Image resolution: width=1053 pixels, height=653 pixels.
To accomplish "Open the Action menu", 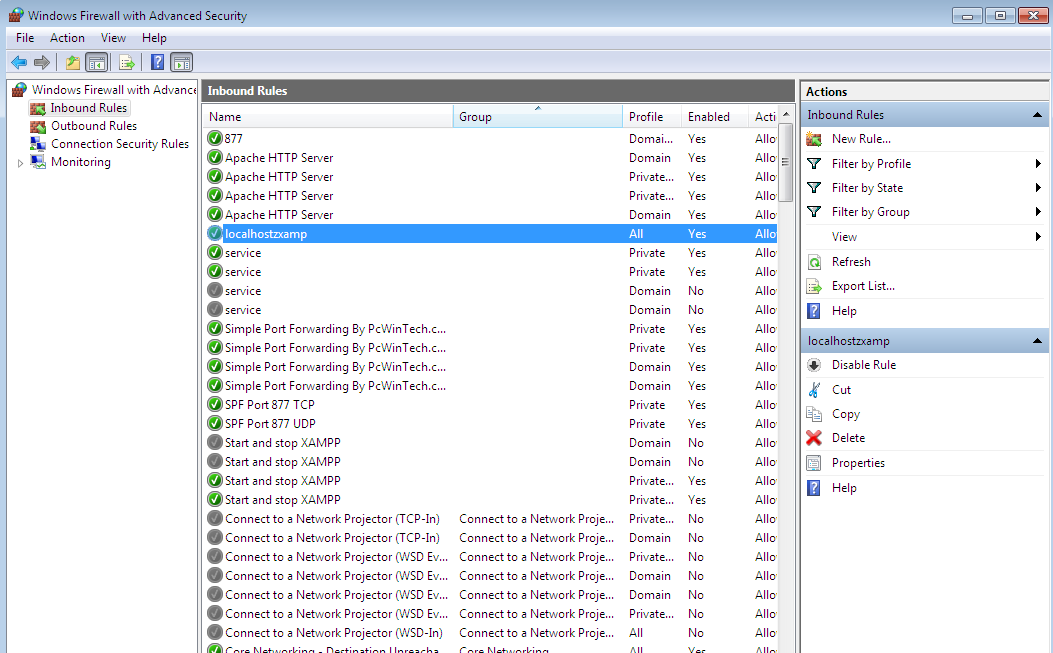I will 67,38.
